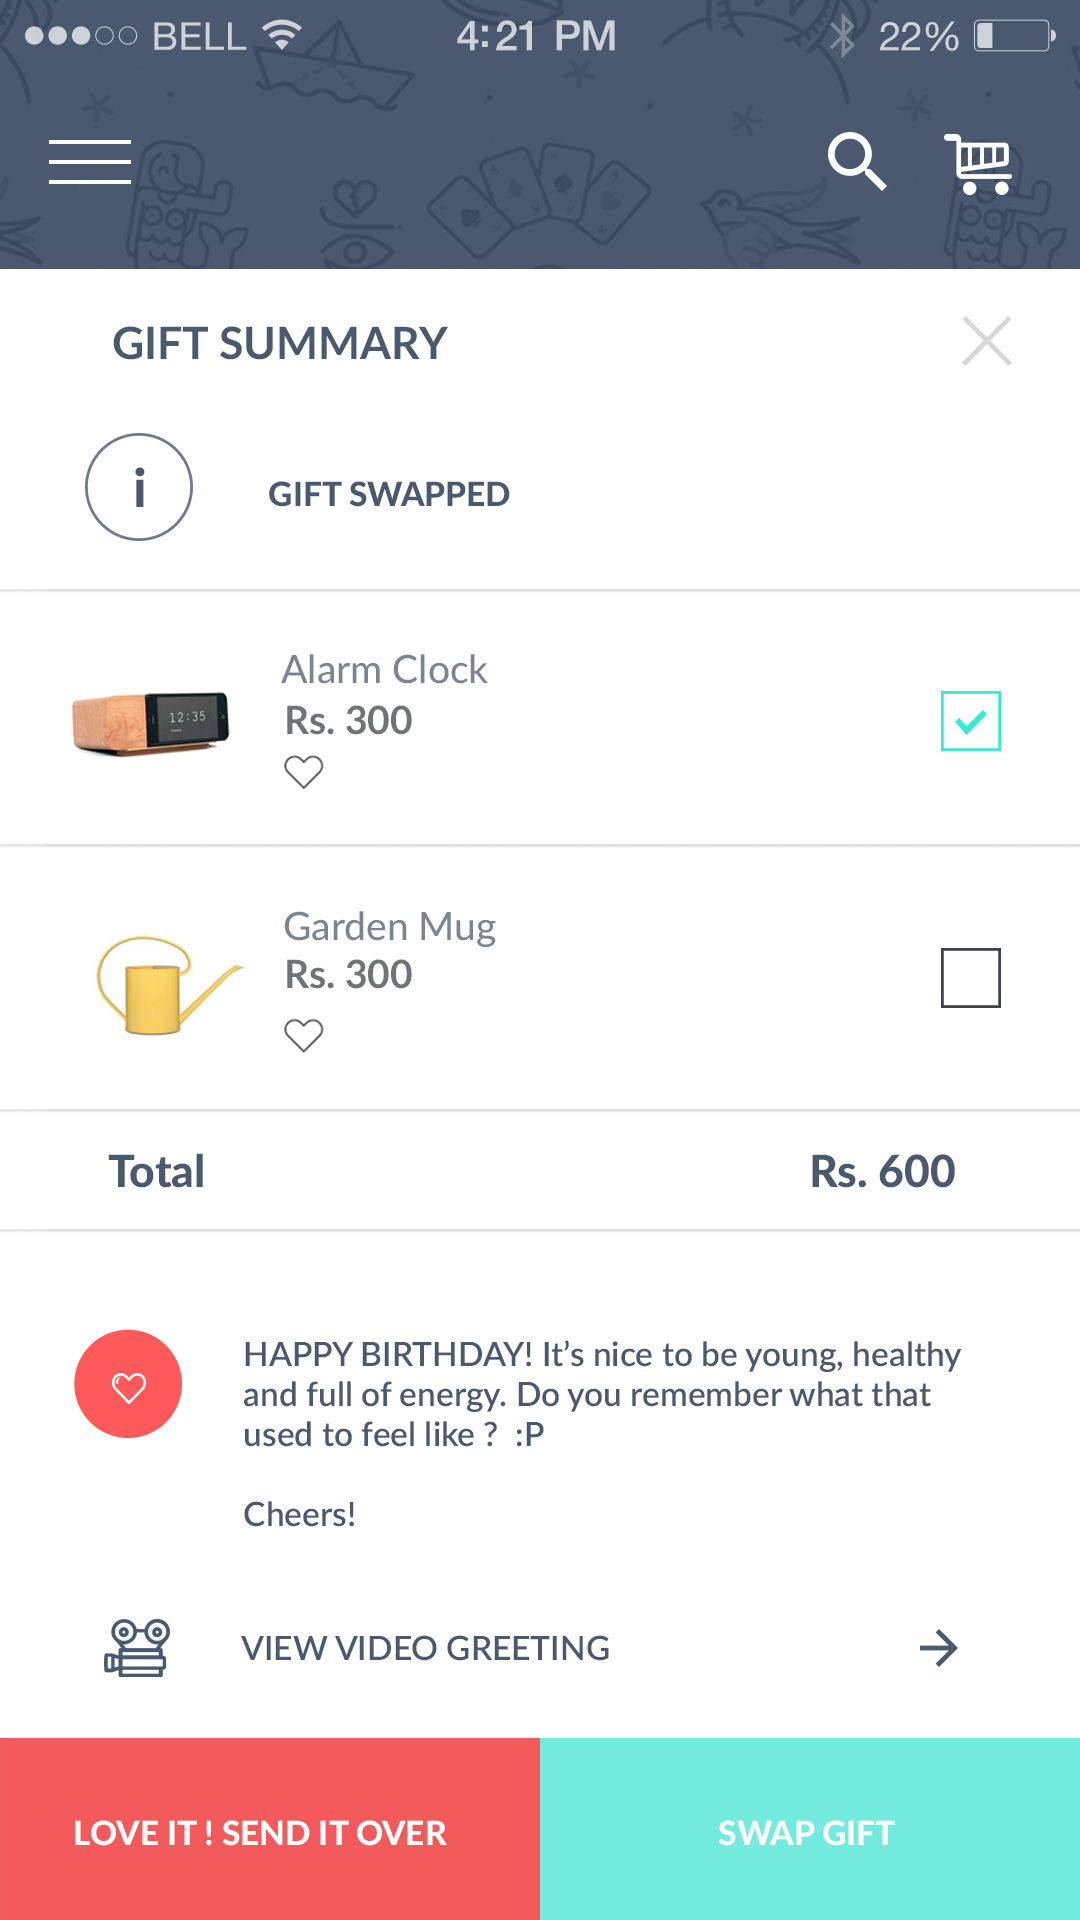Open video greeting via arrow

(938, 1647)
